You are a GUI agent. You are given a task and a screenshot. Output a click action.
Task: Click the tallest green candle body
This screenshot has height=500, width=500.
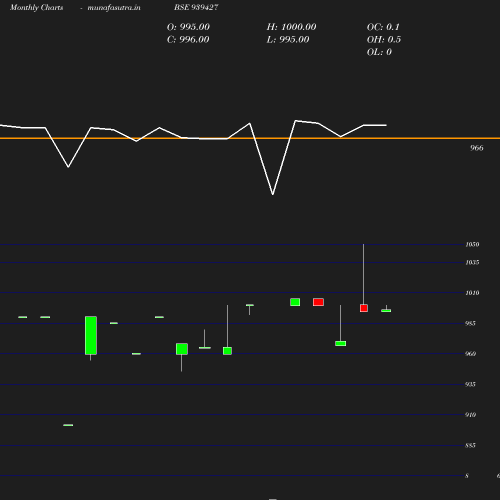click(x=91, y=335)
